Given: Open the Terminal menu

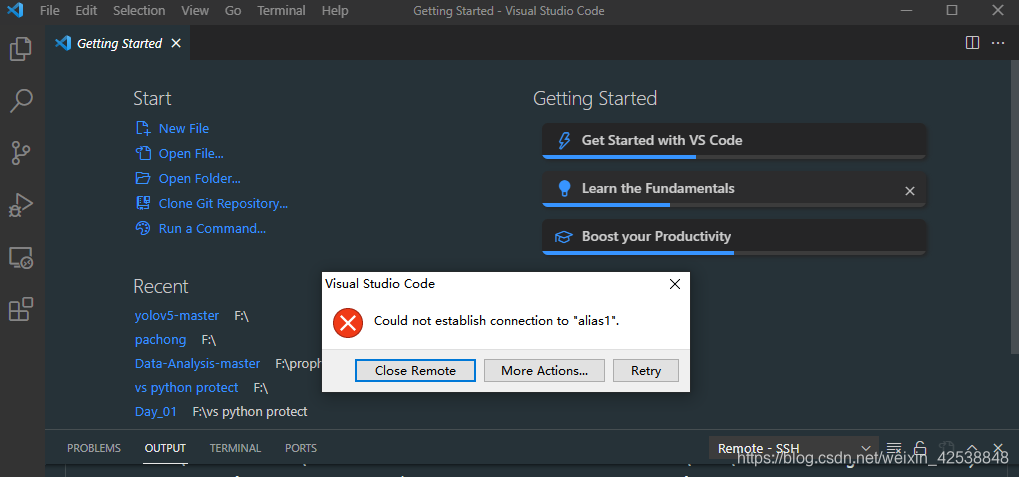Looking at the screenshot, I should coord(281,10).
